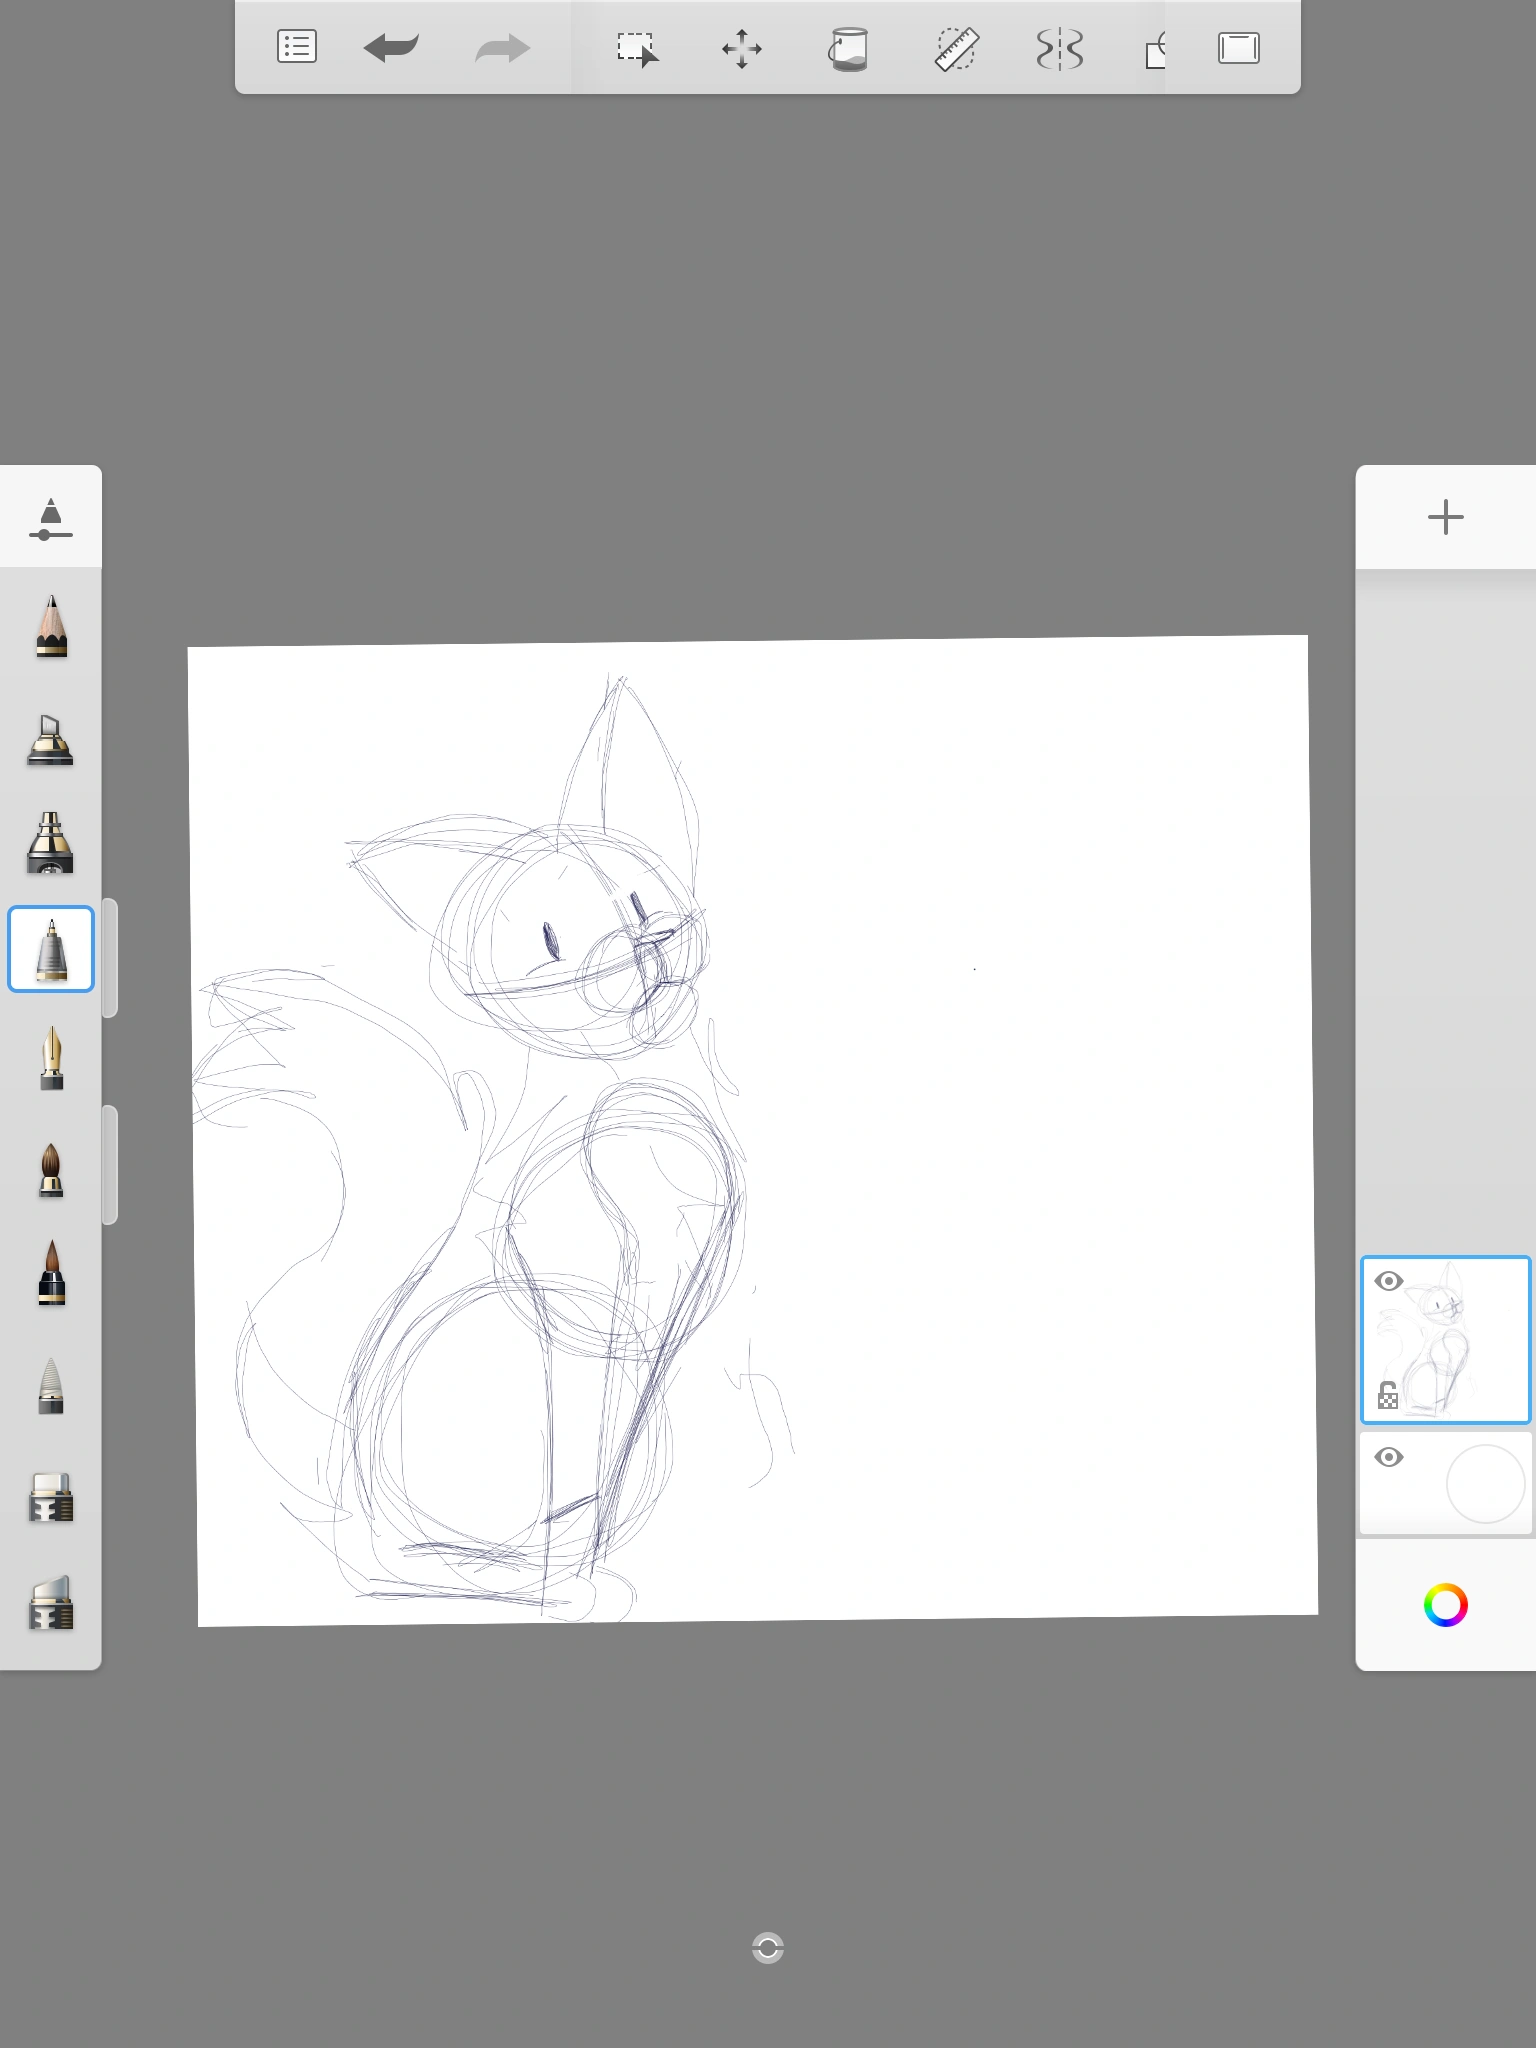
Task: Select the transform move tool
Action: (742, 48)
